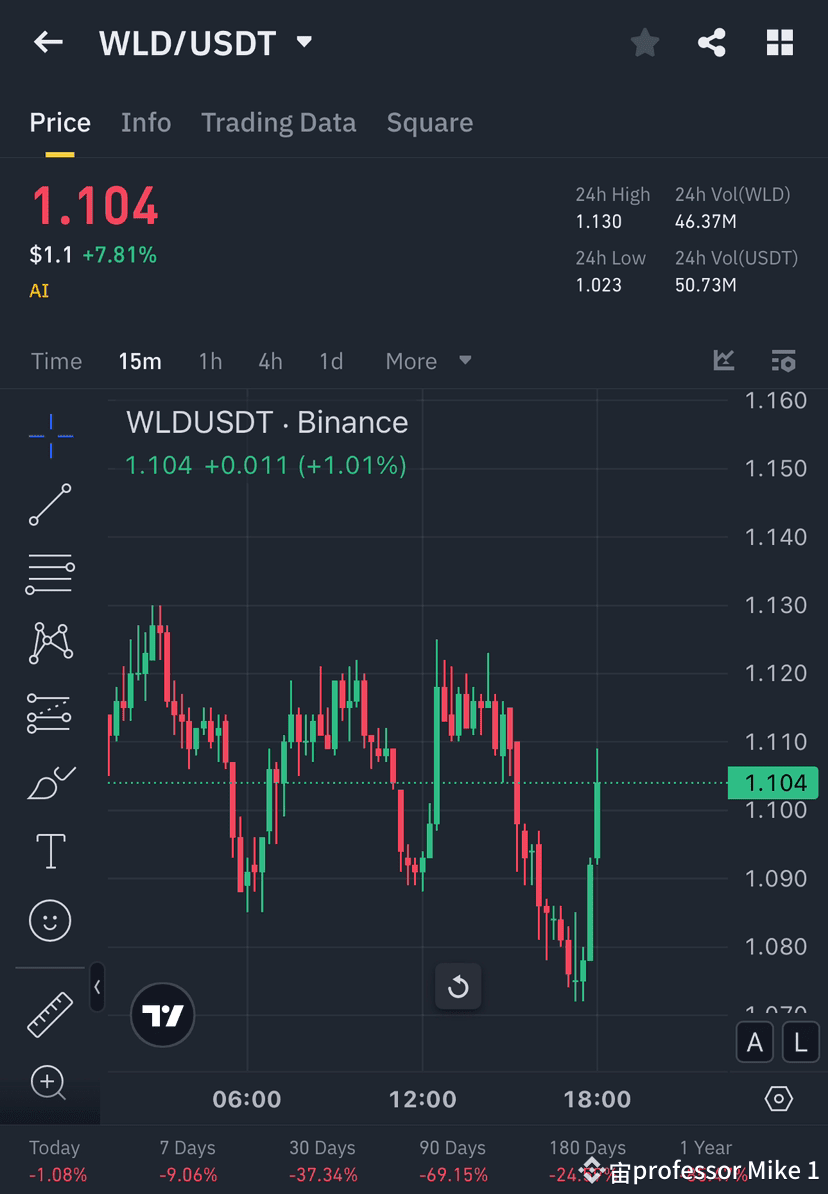
Task: Open the XABCD pattern drawing tool
Action: 50,643
